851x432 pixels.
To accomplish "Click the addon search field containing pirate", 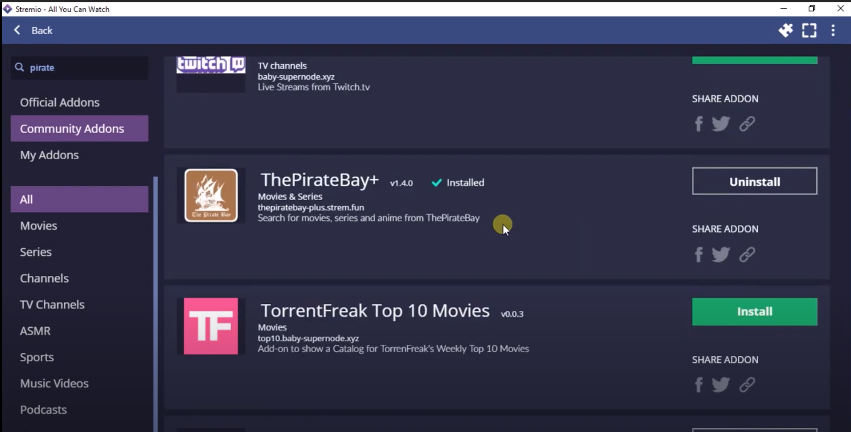I will (x=79, y=68).
